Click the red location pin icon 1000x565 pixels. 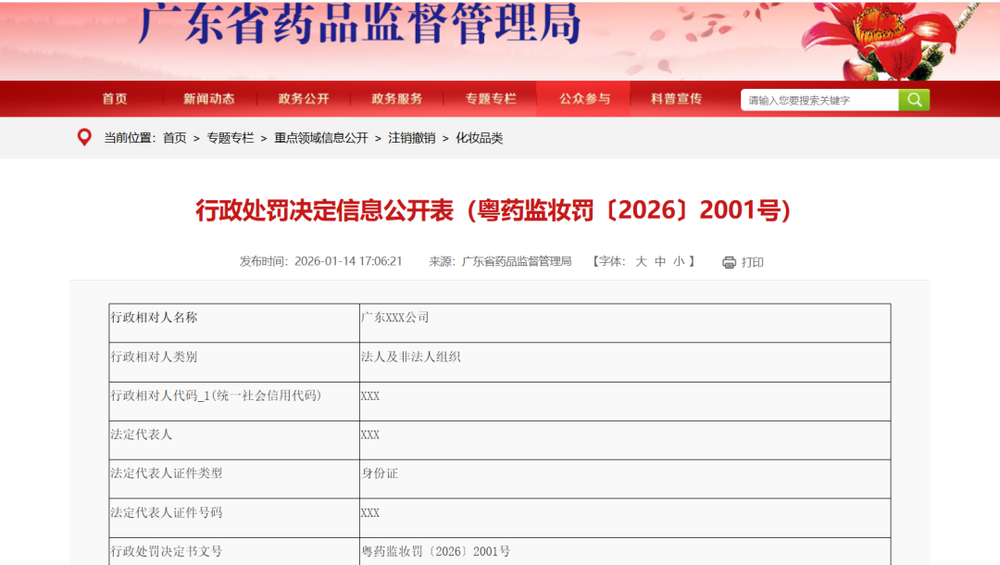(x=84, y=137)
